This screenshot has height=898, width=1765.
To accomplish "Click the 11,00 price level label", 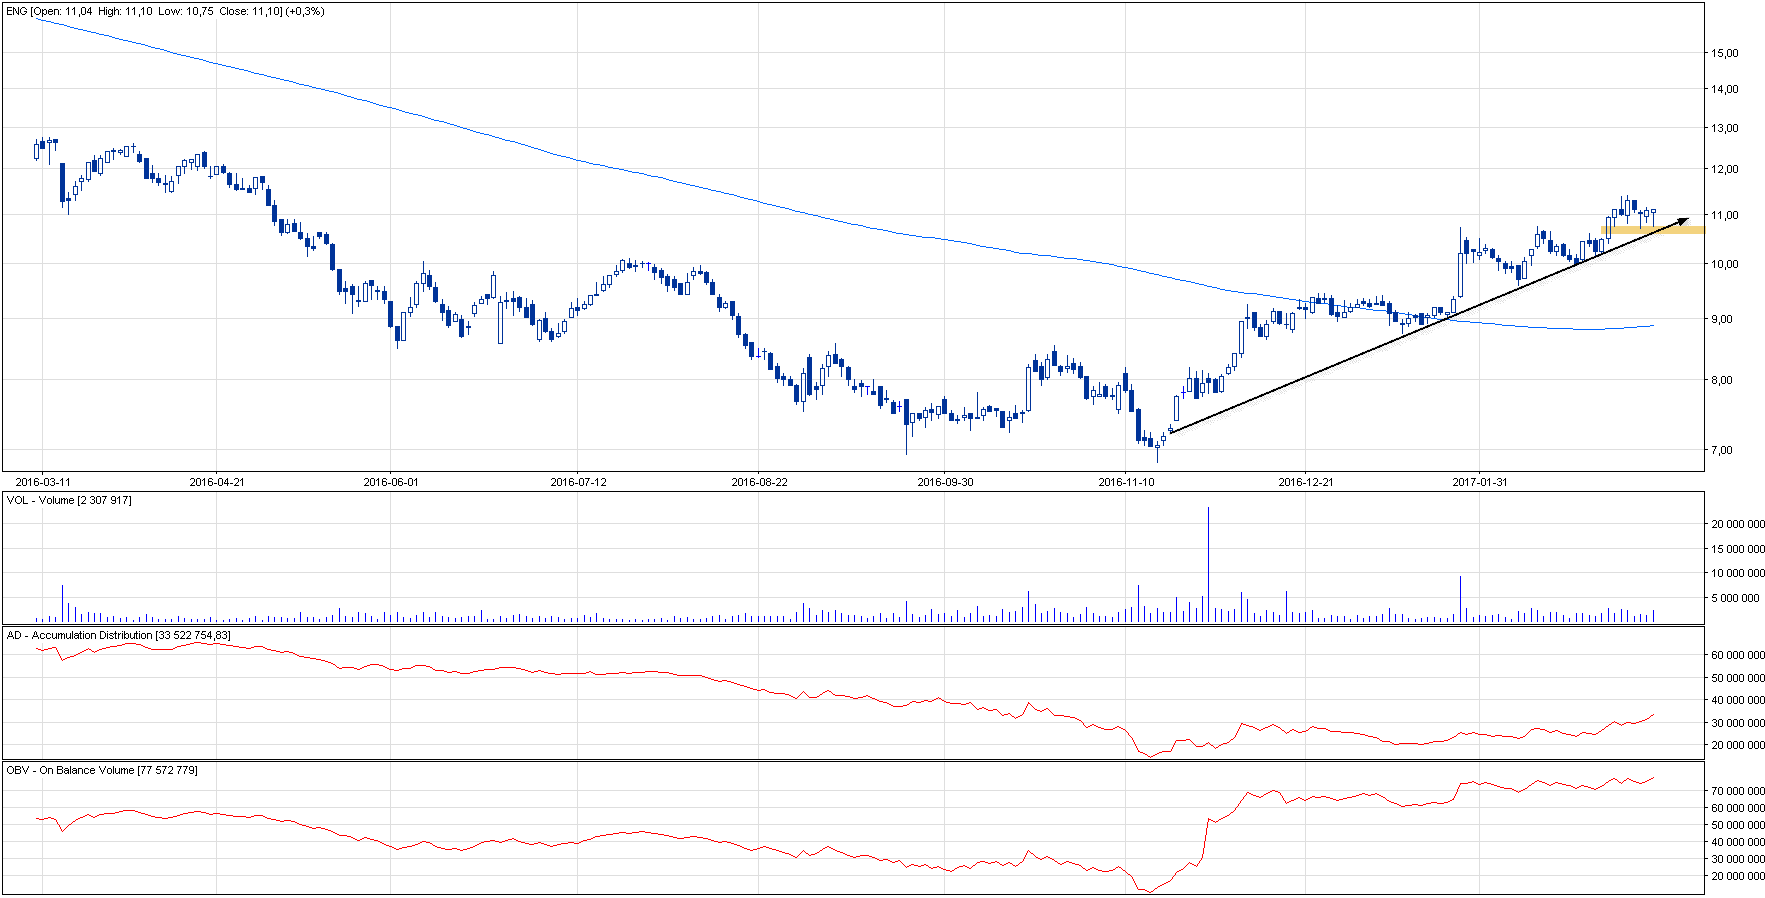I will [x=1725, y=215].
